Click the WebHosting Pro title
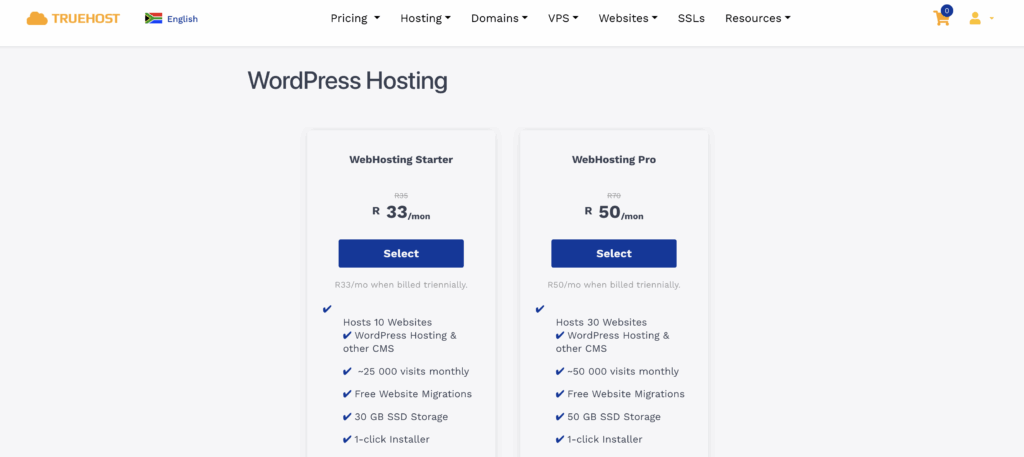Screen dimensions: 1024x457 (x=614, y=159)
